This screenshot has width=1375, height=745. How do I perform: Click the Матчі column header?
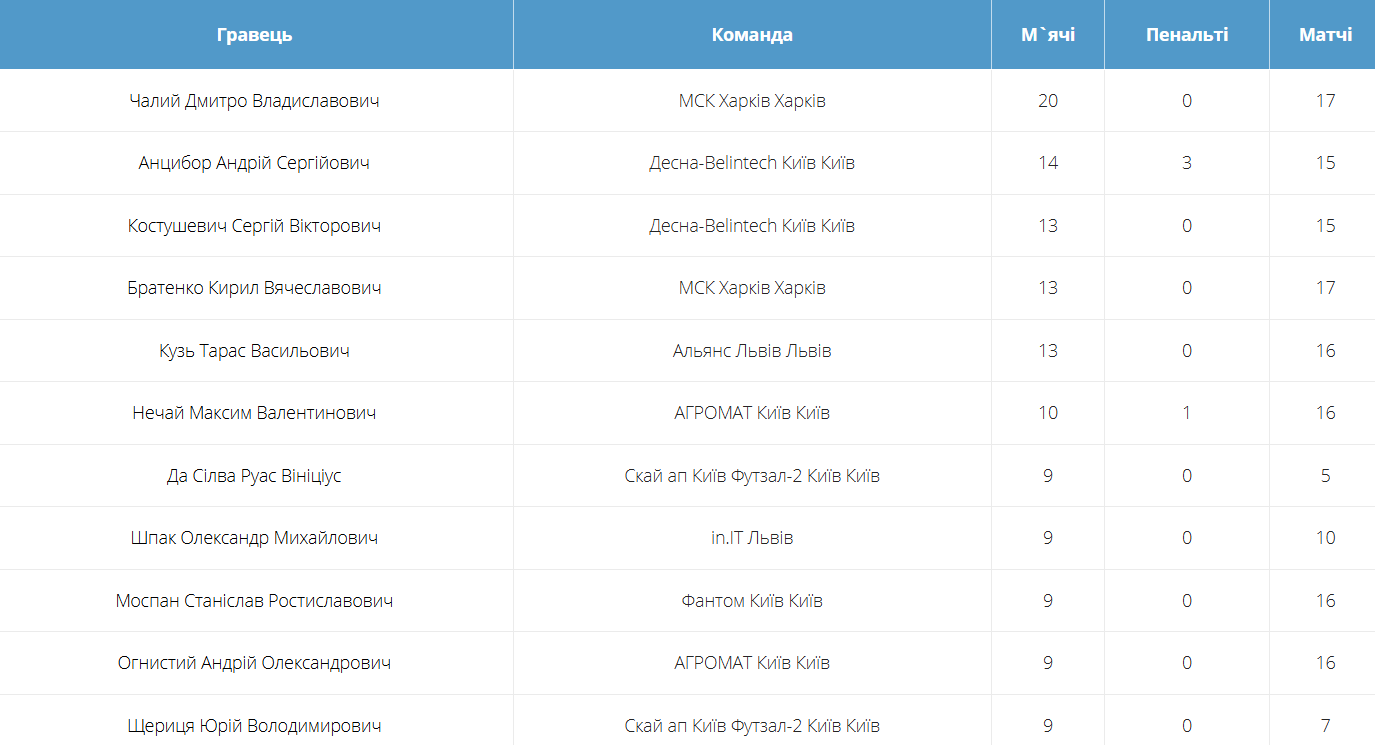coord(1325,35)
